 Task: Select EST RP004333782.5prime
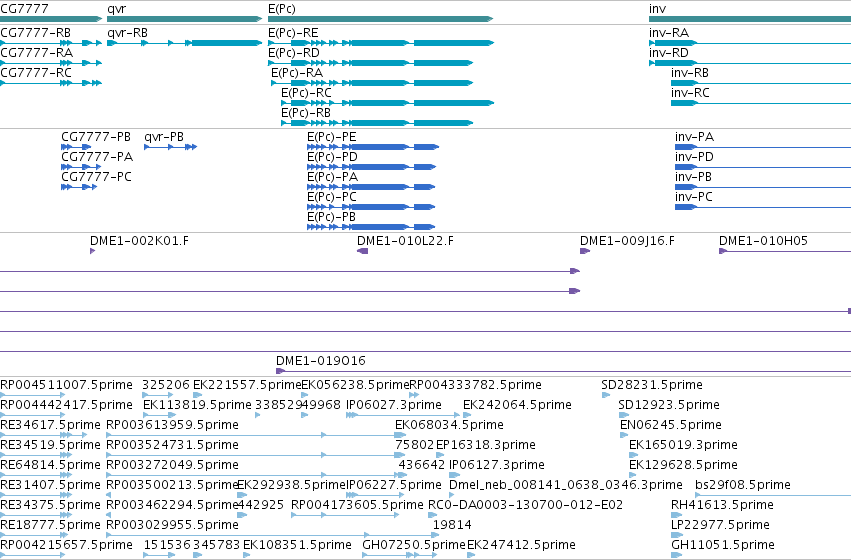click(x=475, y=385)
